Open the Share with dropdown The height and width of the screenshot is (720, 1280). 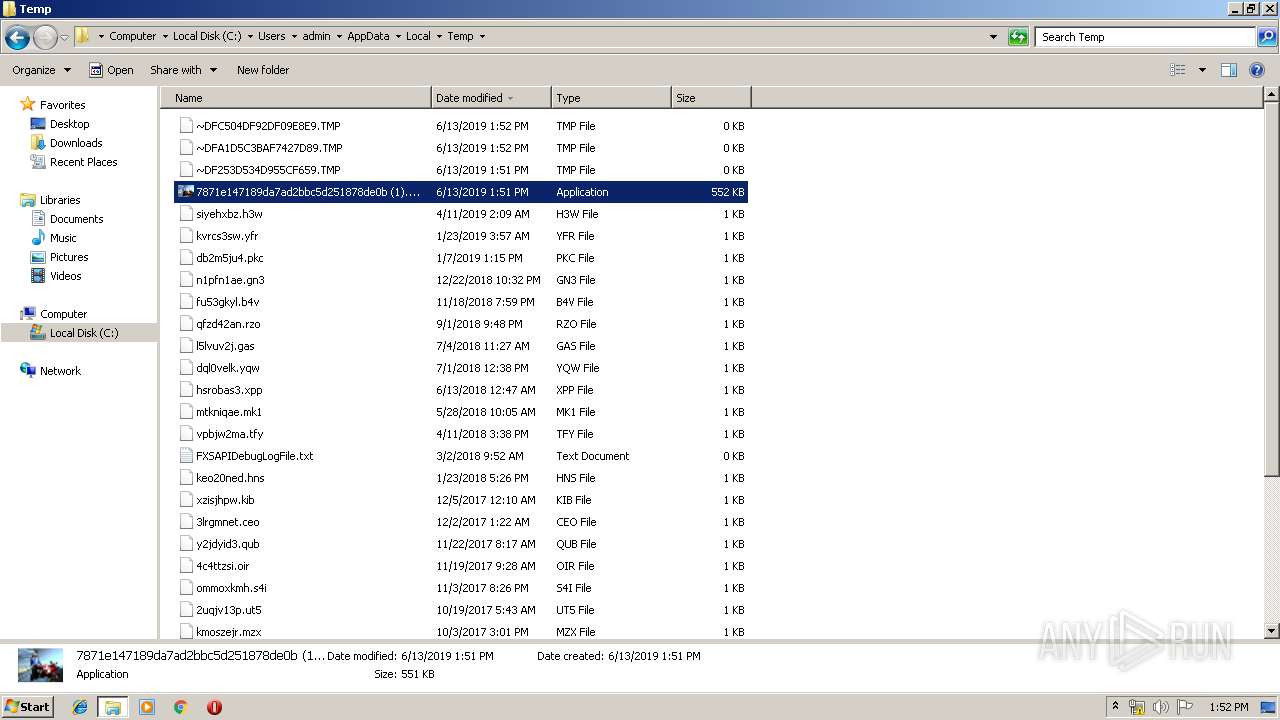point(184,70)
